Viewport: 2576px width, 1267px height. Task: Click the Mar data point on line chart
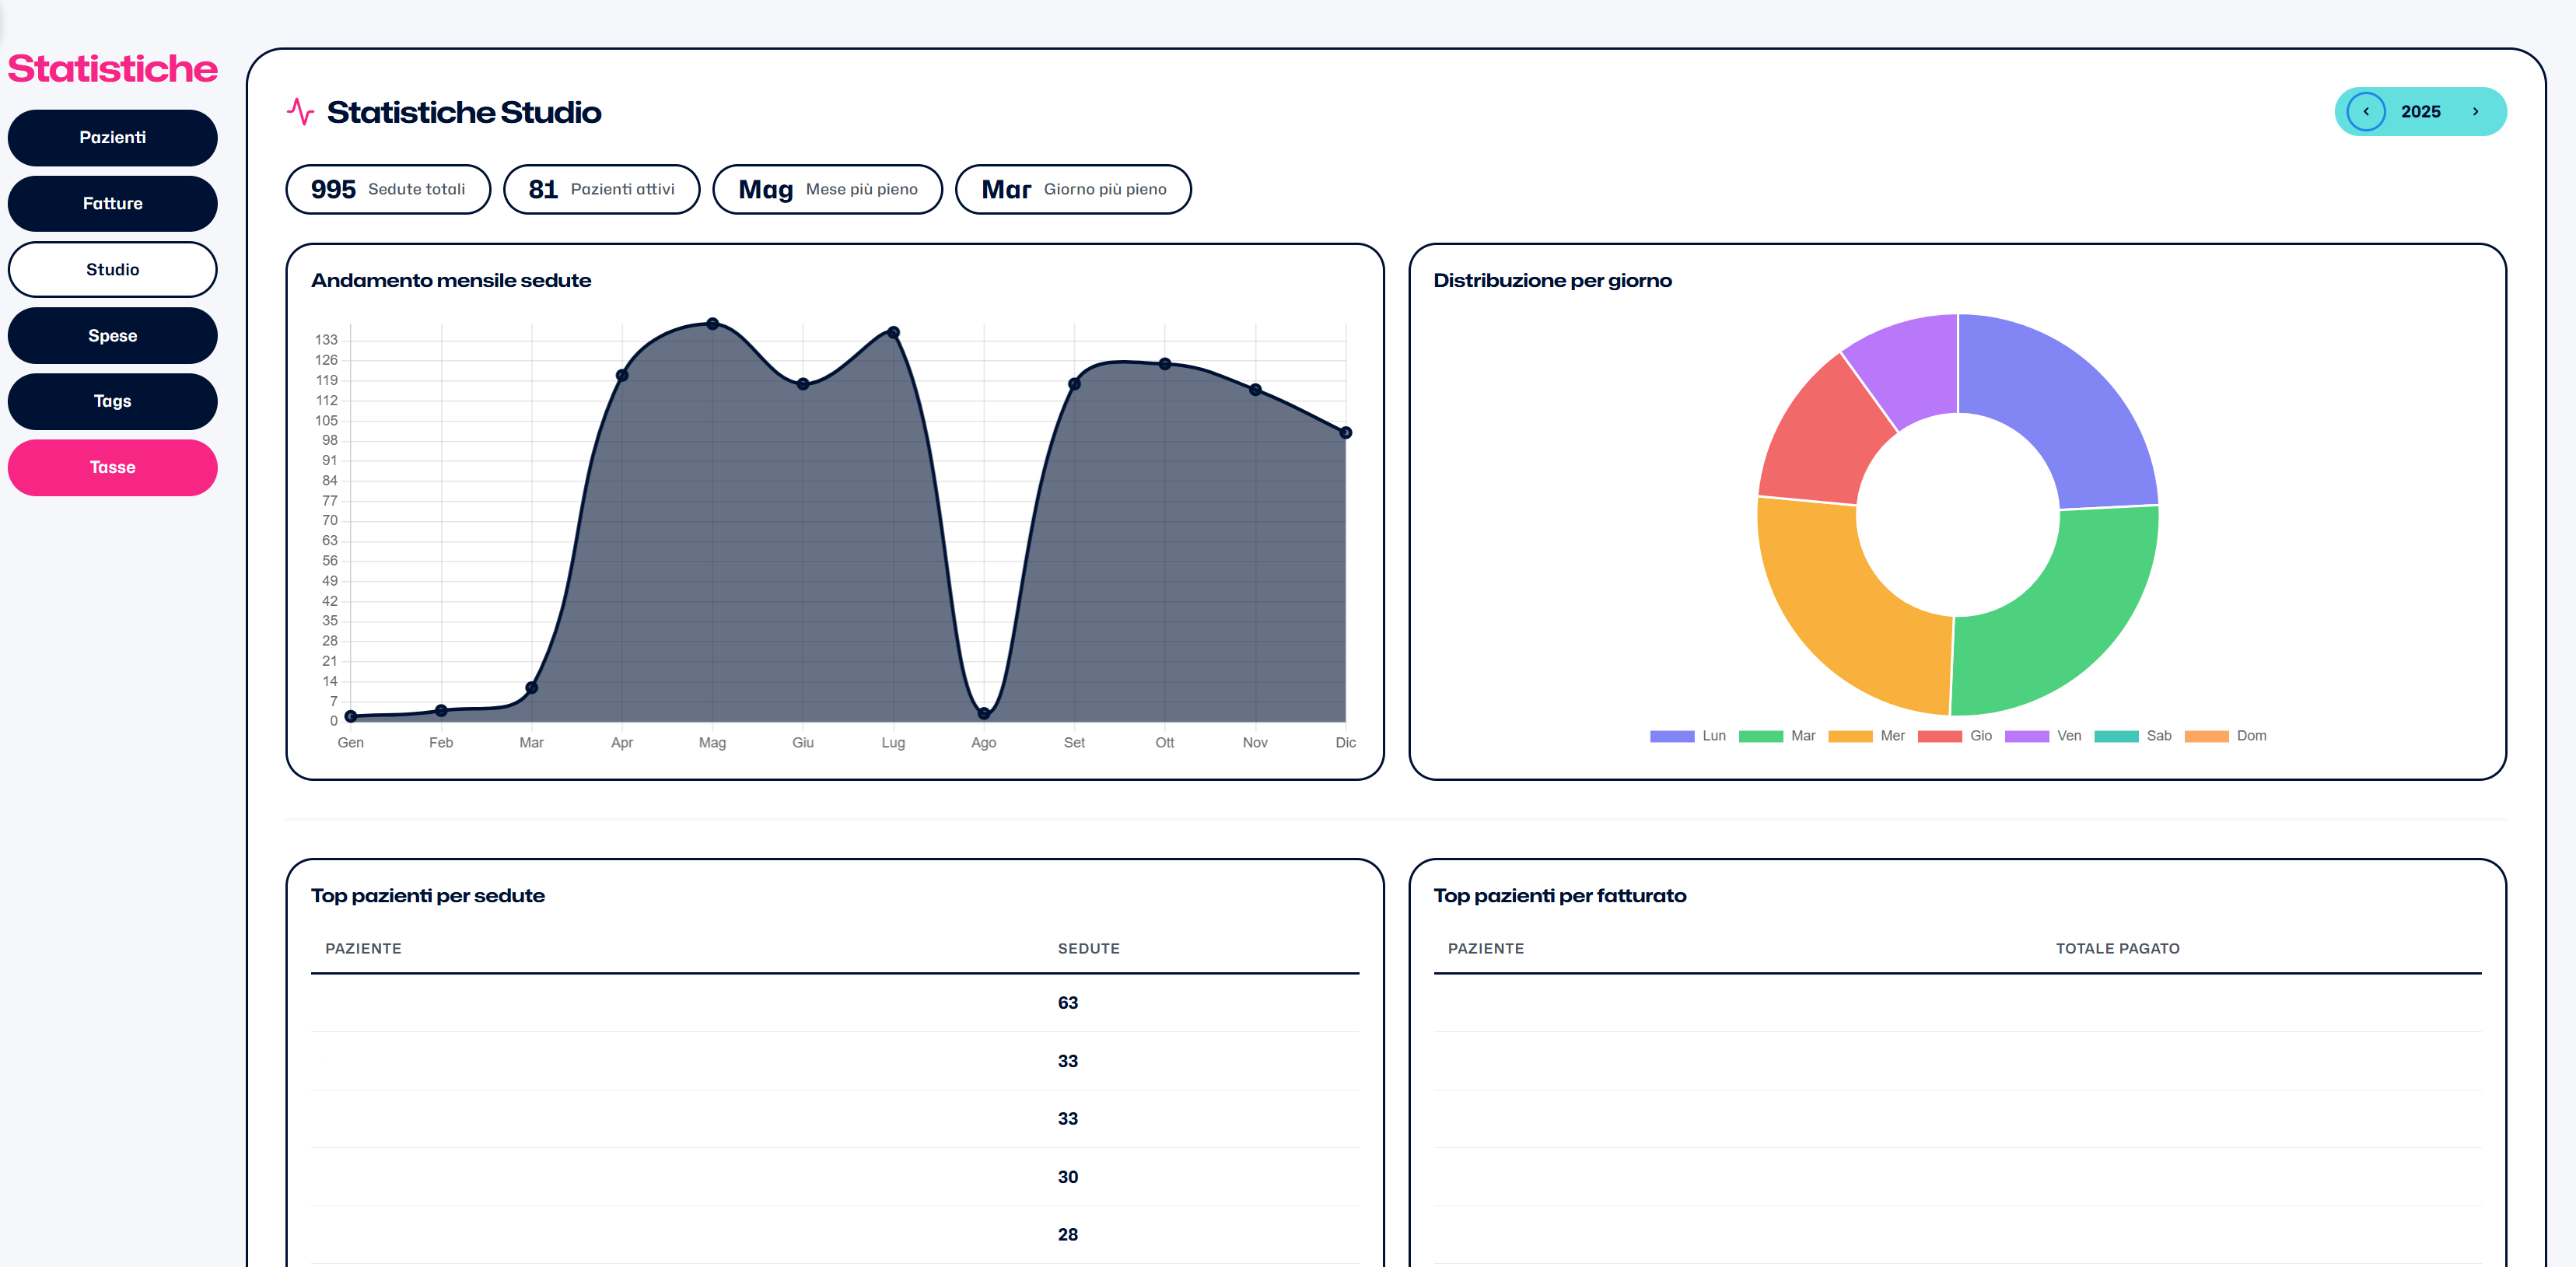(x=531, y=688)
